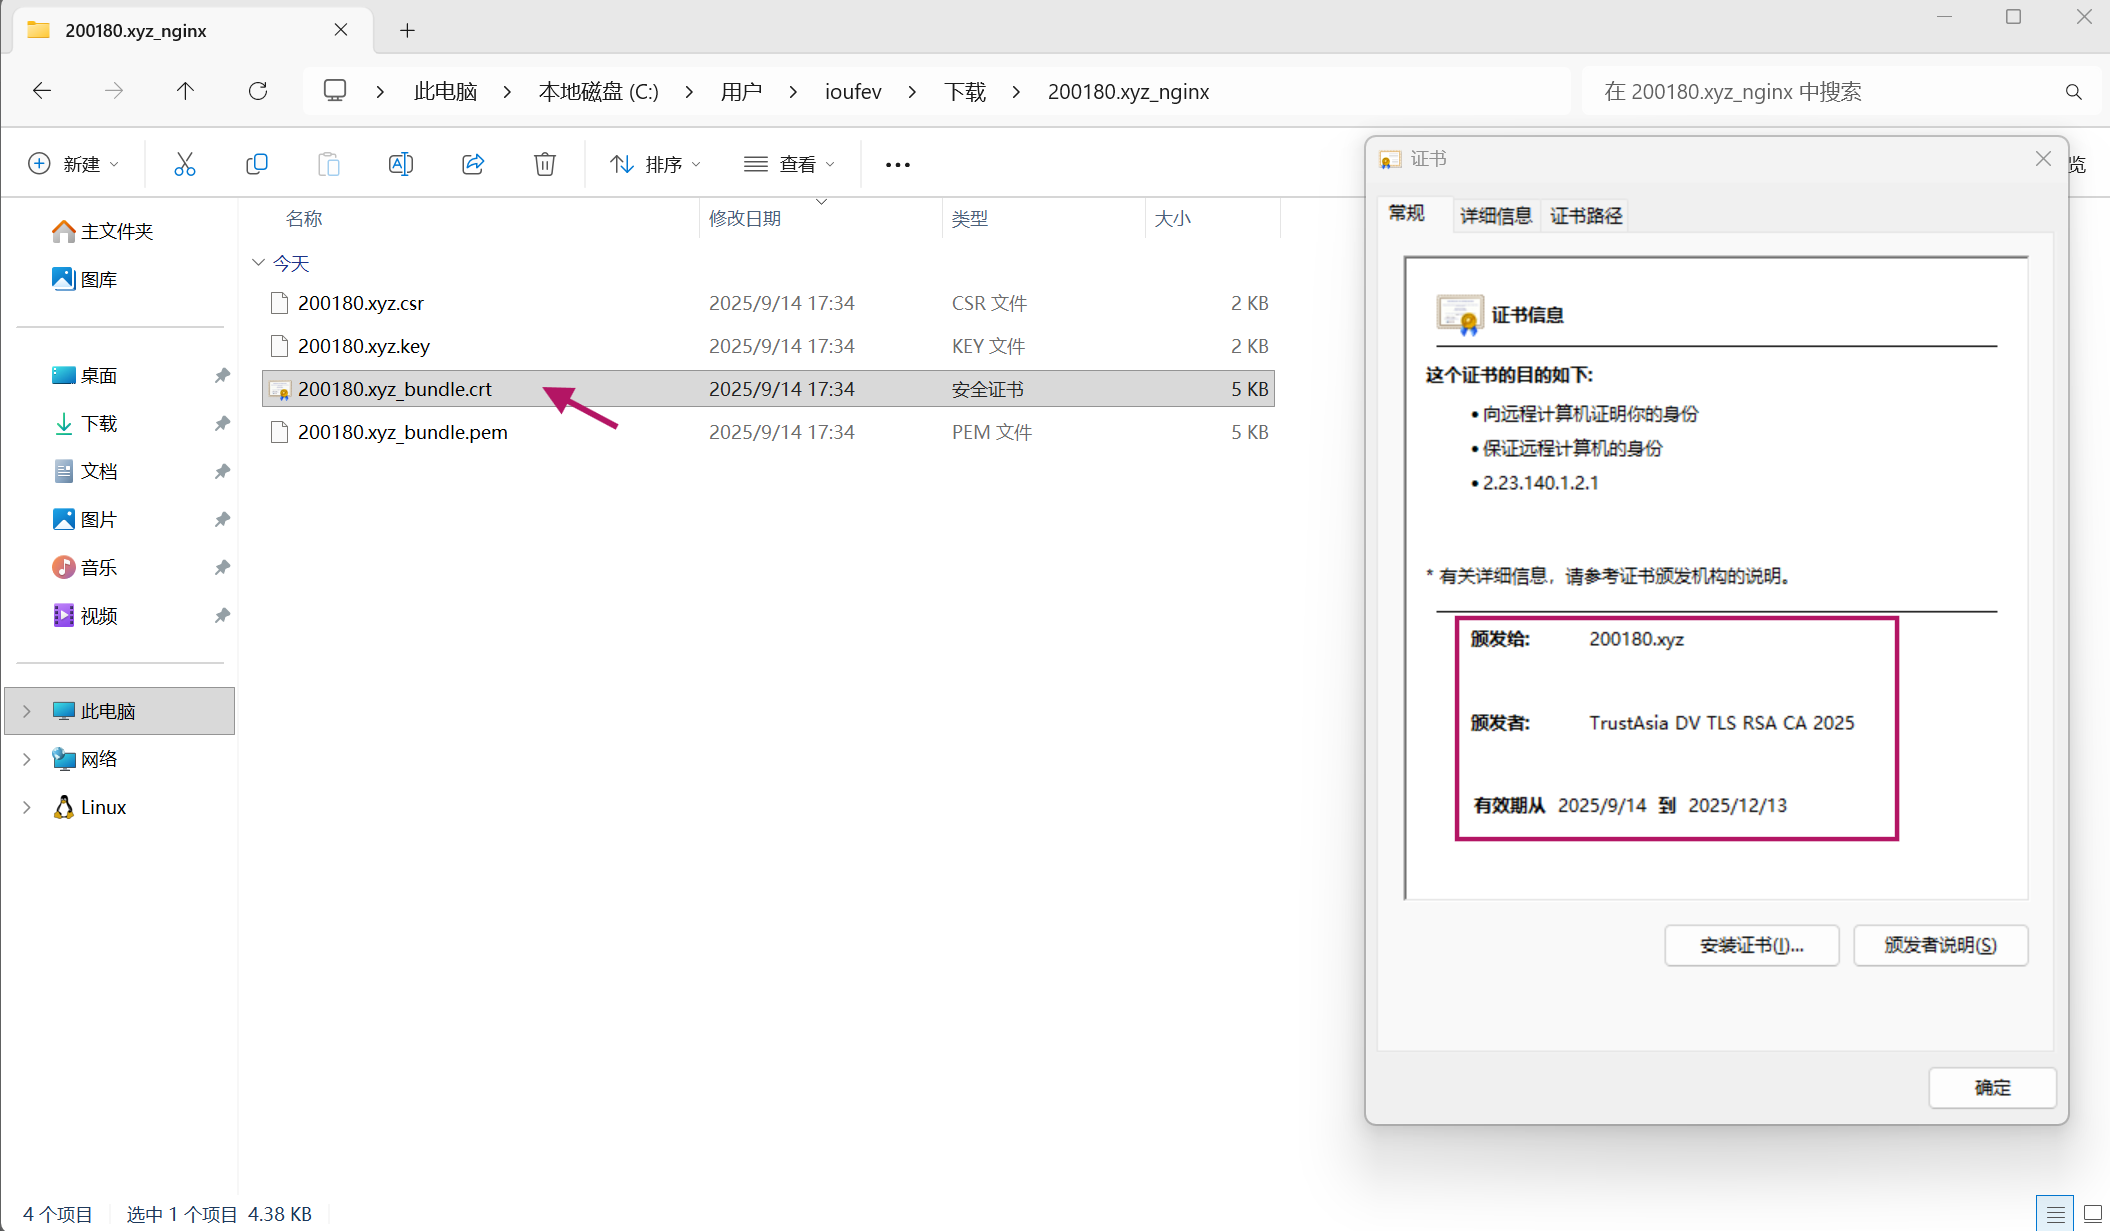2110x1231 pixels.
Task: Delete the selected file with the trash icon
Action: point(544,163)
